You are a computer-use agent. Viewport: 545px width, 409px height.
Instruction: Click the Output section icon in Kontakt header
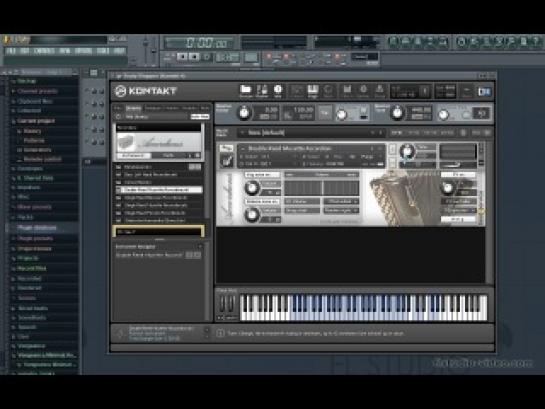[297, 91]
